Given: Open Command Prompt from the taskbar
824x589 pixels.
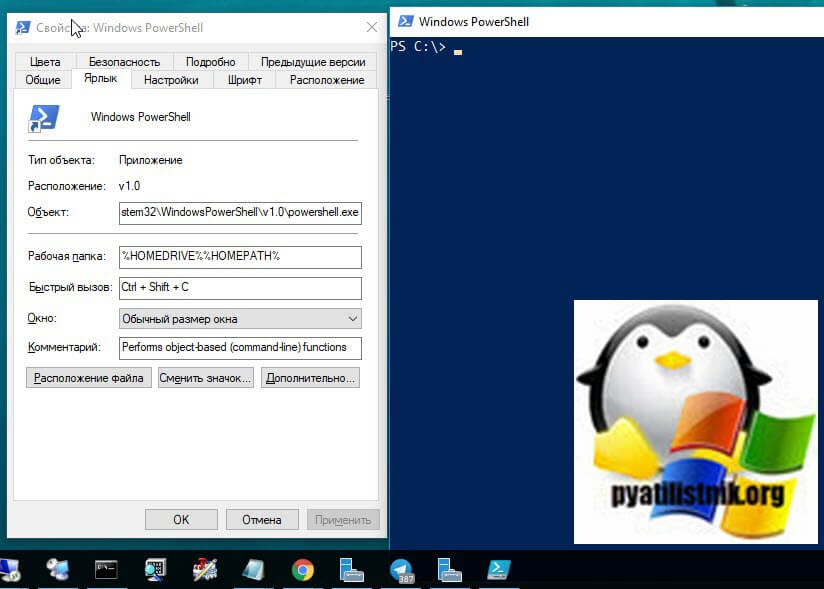Looking at the screenshot, I should [107, 570].
